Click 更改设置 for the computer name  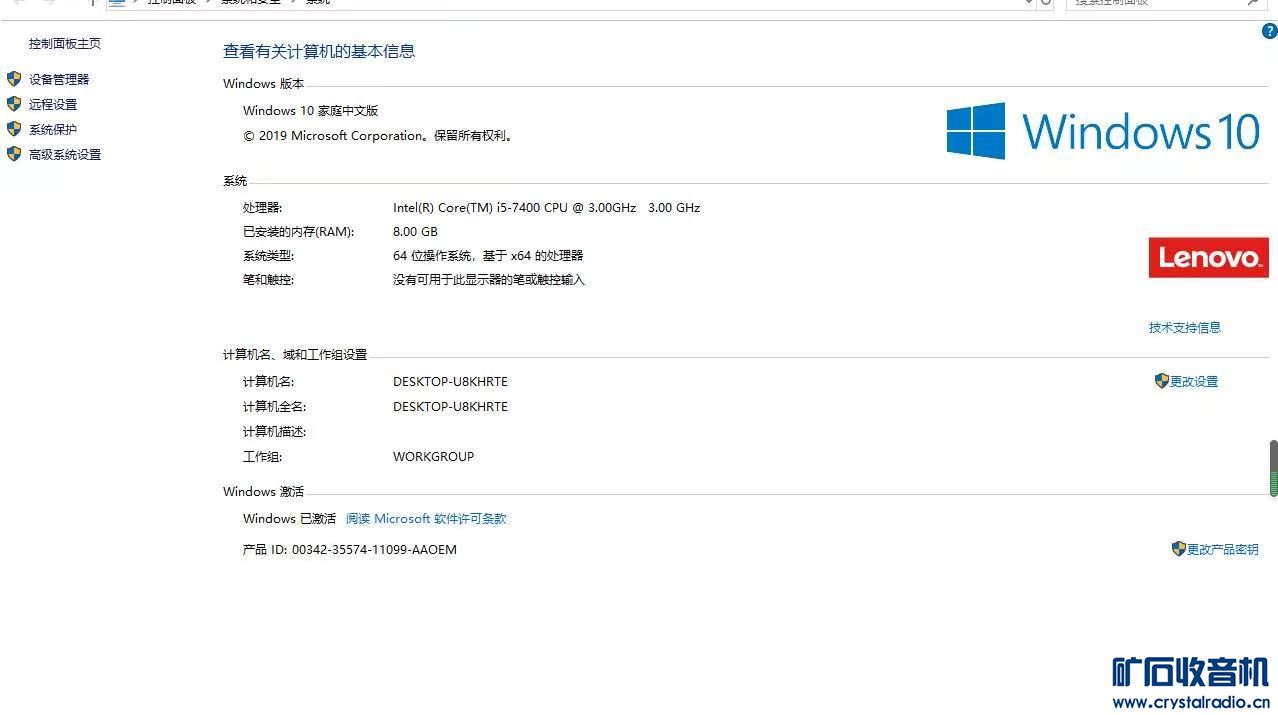pyautogui.click(x=1194, y=381)
